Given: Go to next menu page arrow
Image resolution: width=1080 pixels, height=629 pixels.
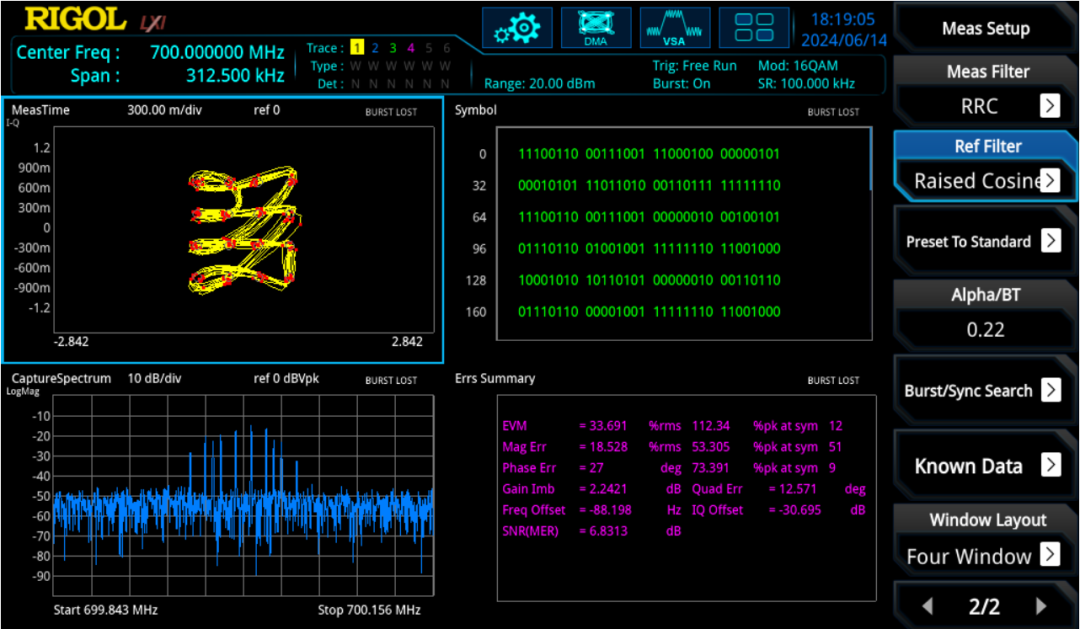Looking at the screenshot, I should click(1041, 606).
